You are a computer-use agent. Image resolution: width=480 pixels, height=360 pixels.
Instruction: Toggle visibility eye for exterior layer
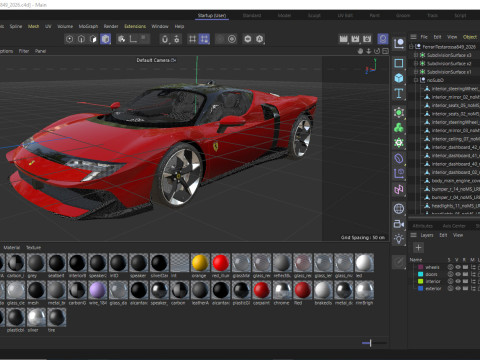[458, 288]
